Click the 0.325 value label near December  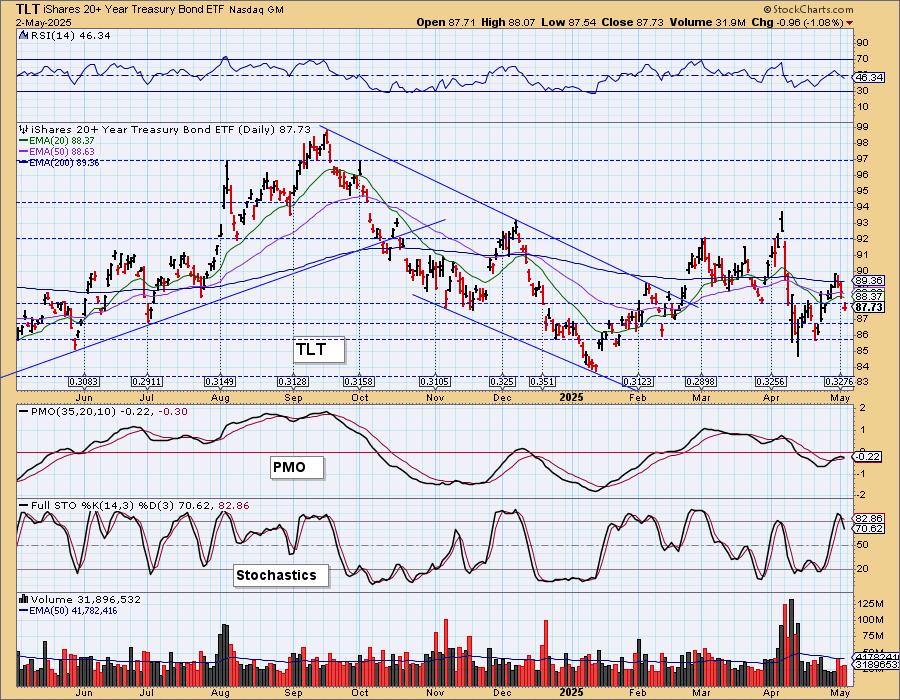coord(502,382)
